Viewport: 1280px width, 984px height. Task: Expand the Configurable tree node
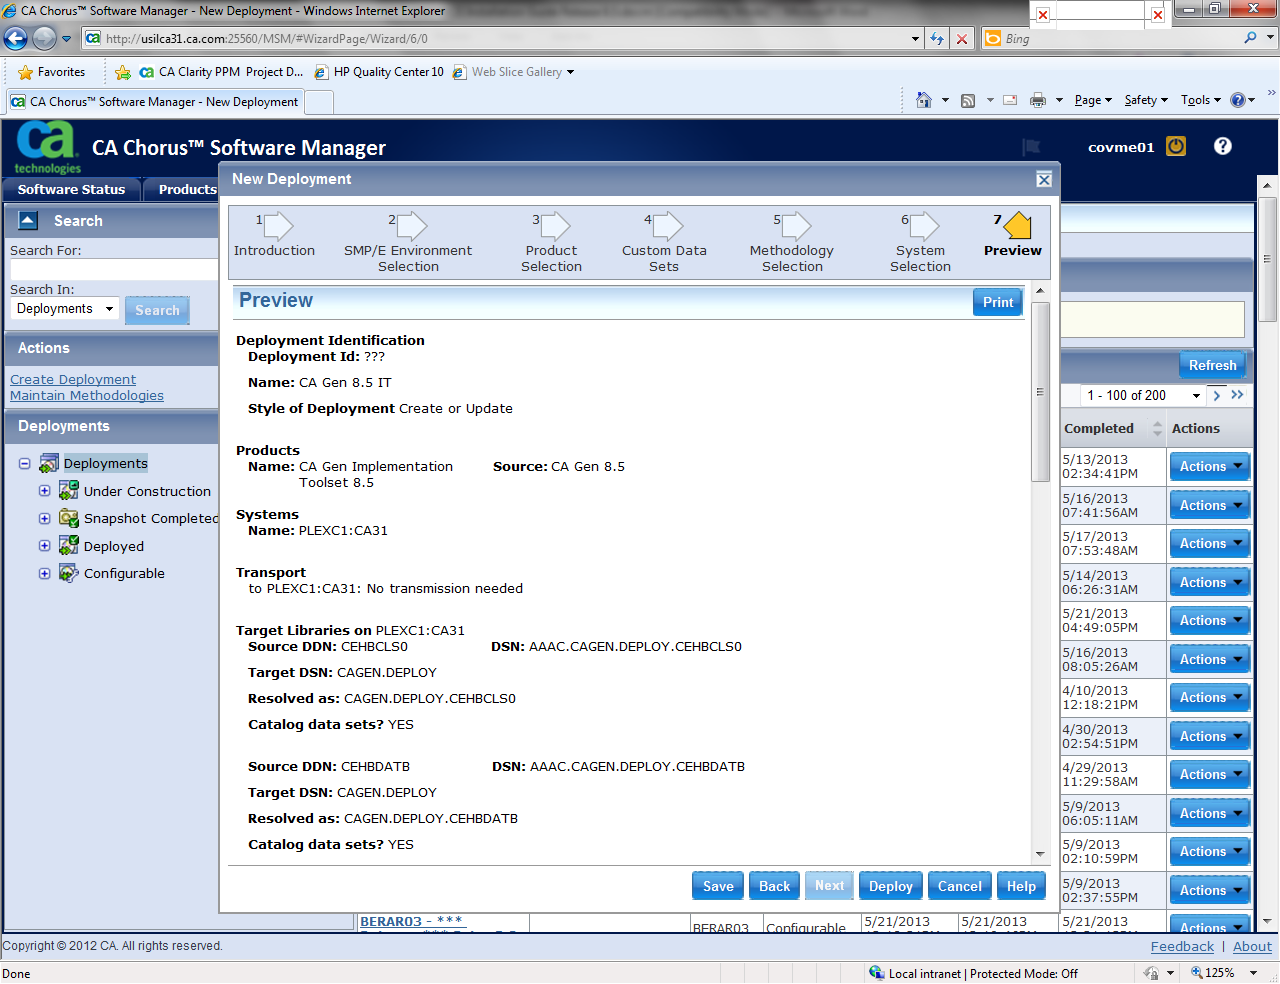tap(44, 573)
